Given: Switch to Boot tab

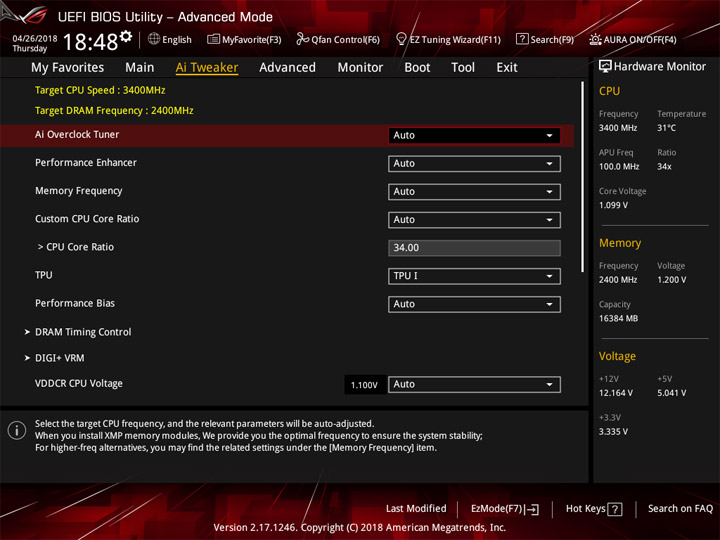Looking at the screenshot, I should click(417, 68).
